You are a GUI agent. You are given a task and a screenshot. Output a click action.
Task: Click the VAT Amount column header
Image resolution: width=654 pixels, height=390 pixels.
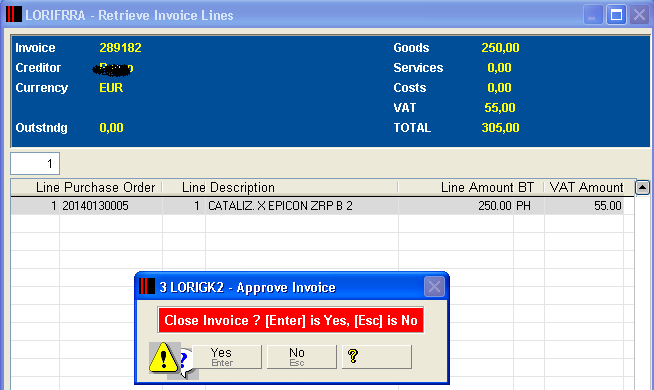pyautogui.click(x=586, y=188)
